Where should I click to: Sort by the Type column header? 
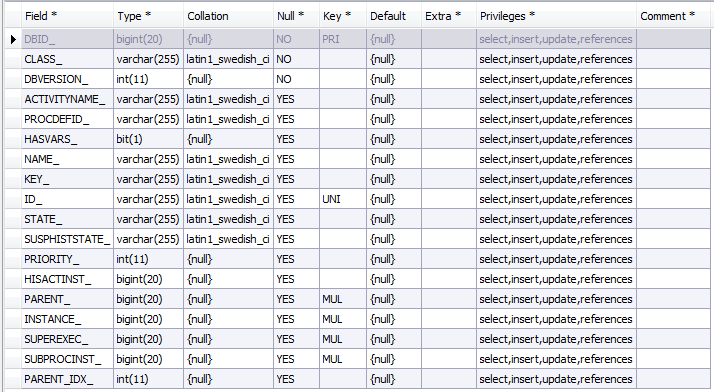coord(148,16)
